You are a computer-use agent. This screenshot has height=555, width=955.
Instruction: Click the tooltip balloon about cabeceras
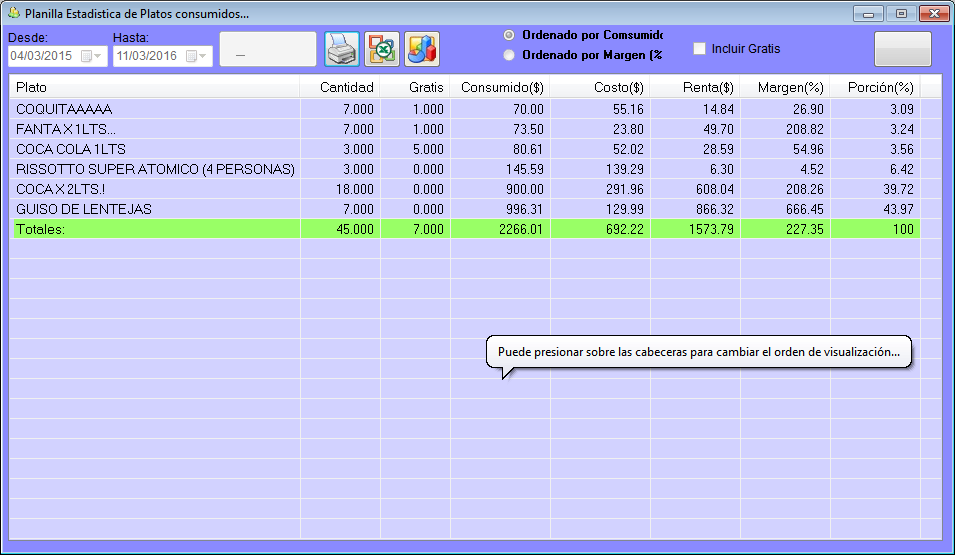[x=699, y=352]
